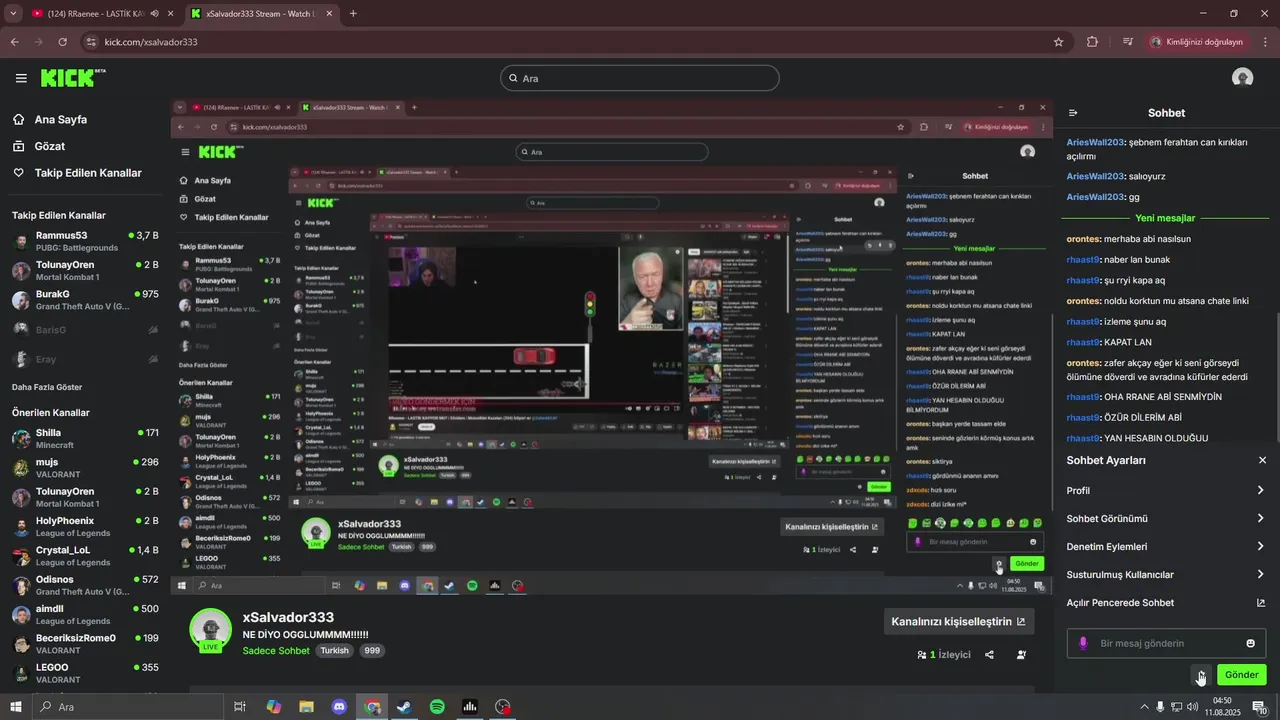Click the tray volume speaker icon
This screenshot has height=720, width=1280.
(x=1193, y=707)
